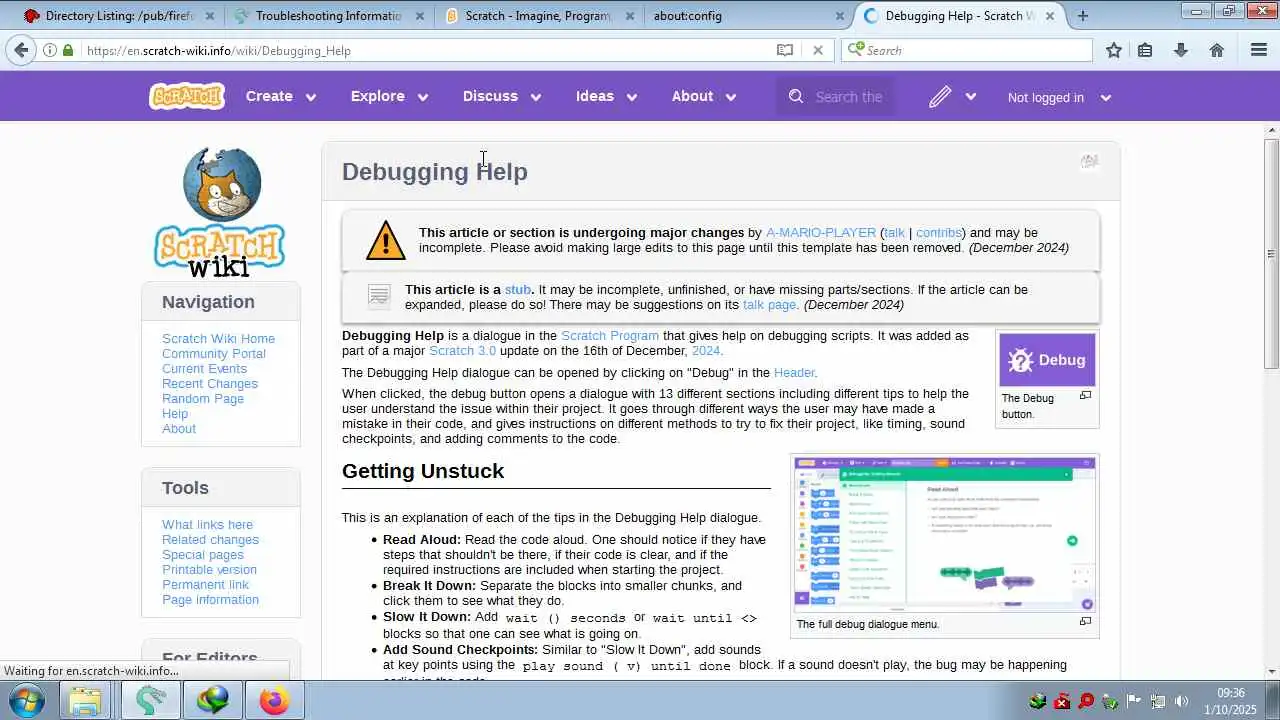Click the wiki Search the wiki field

pos(849,97)
